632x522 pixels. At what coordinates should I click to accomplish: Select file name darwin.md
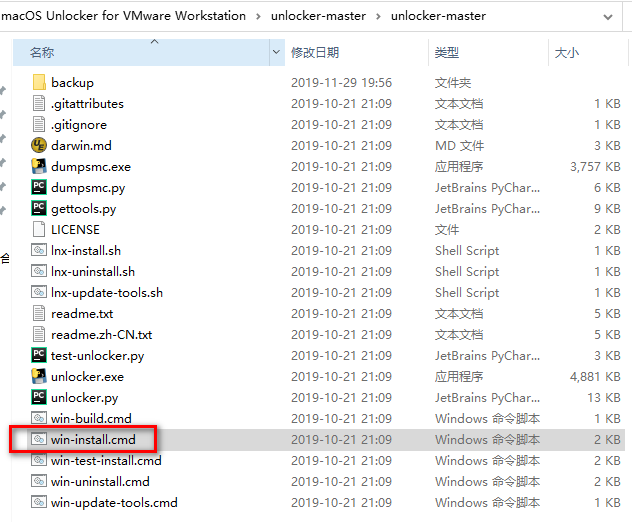click(81, 146)
